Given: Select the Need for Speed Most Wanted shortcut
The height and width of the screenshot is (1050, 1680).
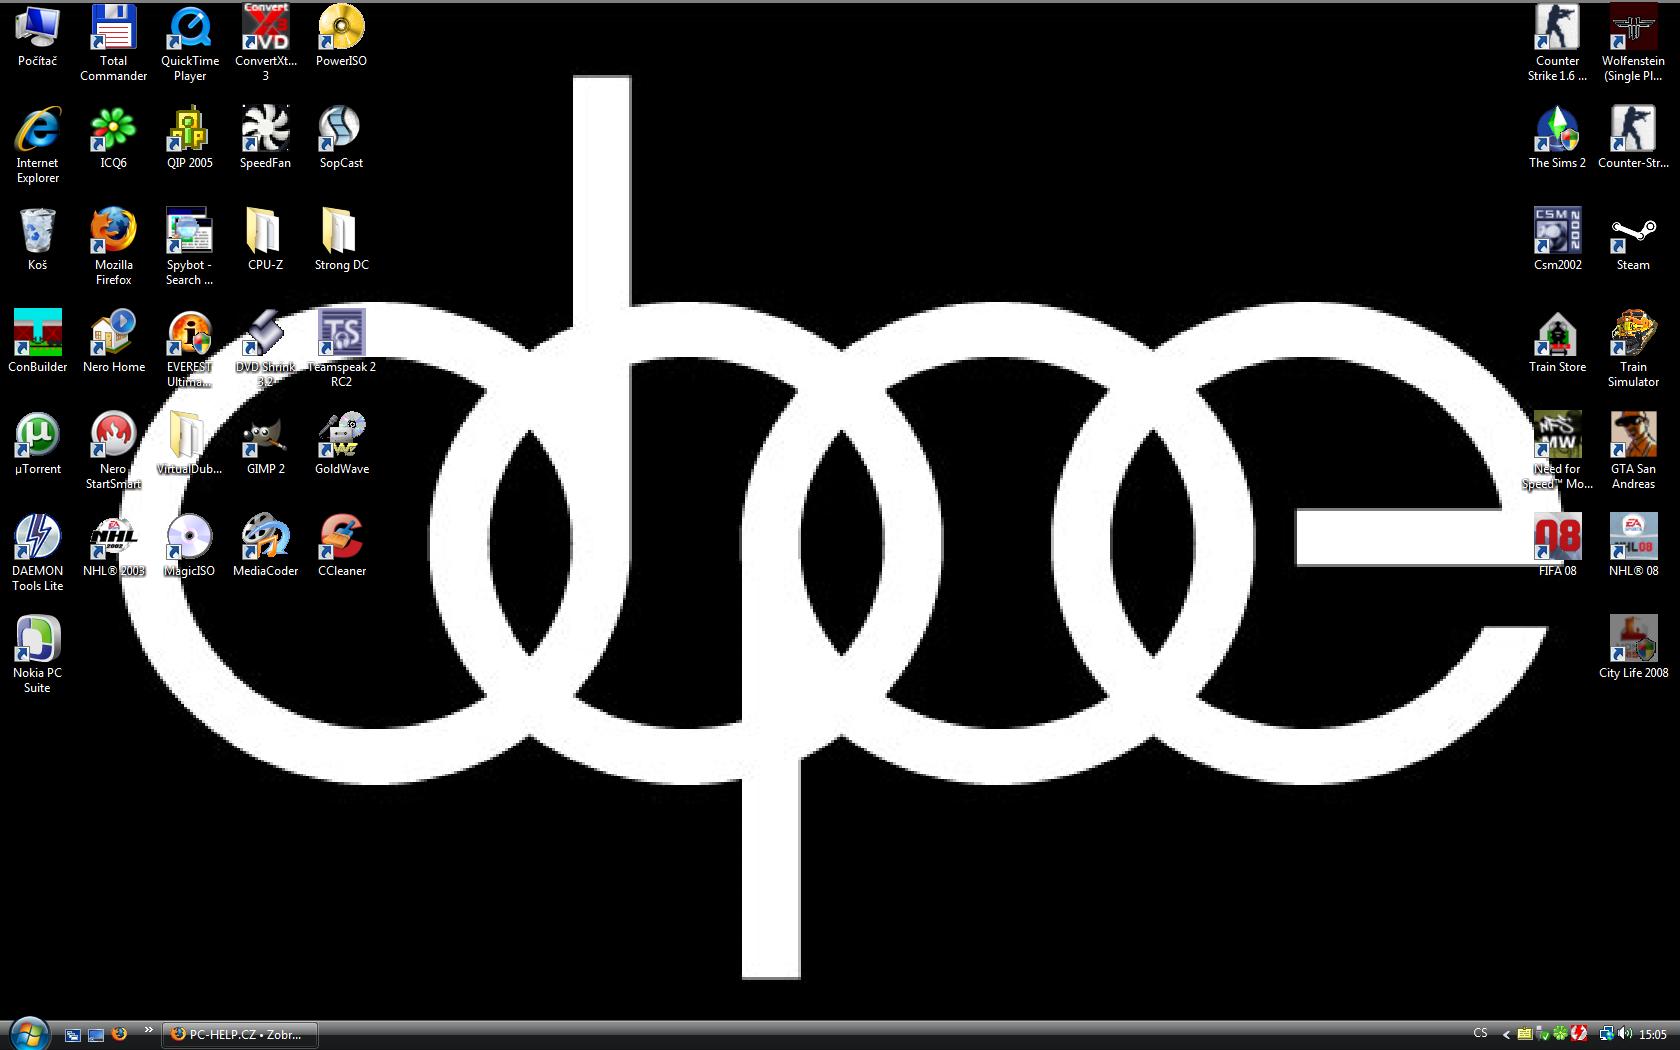Looking at the screenshot, I should click(x=1557, y=452).
